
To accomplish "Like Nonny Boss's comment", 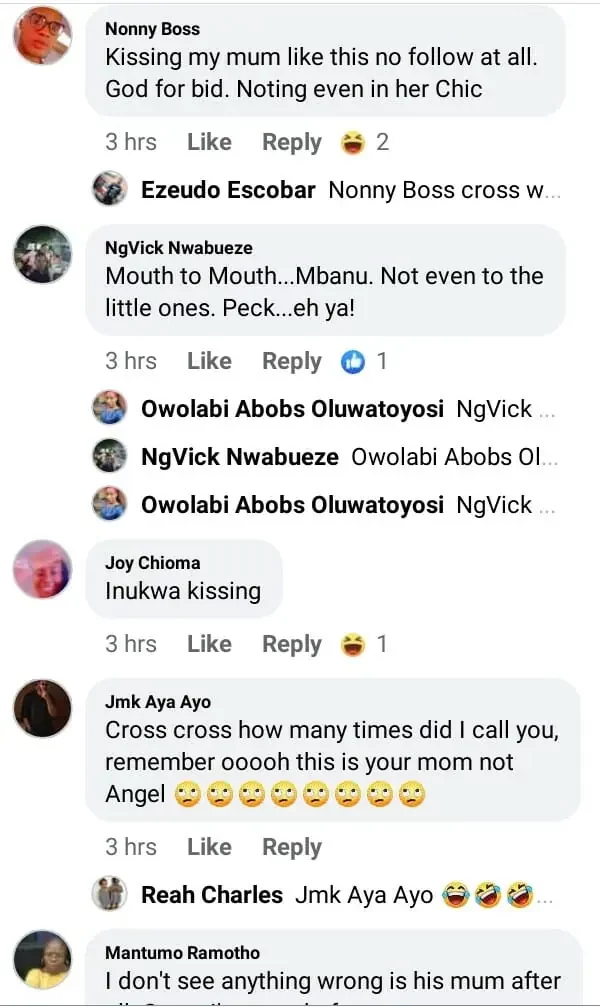I will 209,143.
